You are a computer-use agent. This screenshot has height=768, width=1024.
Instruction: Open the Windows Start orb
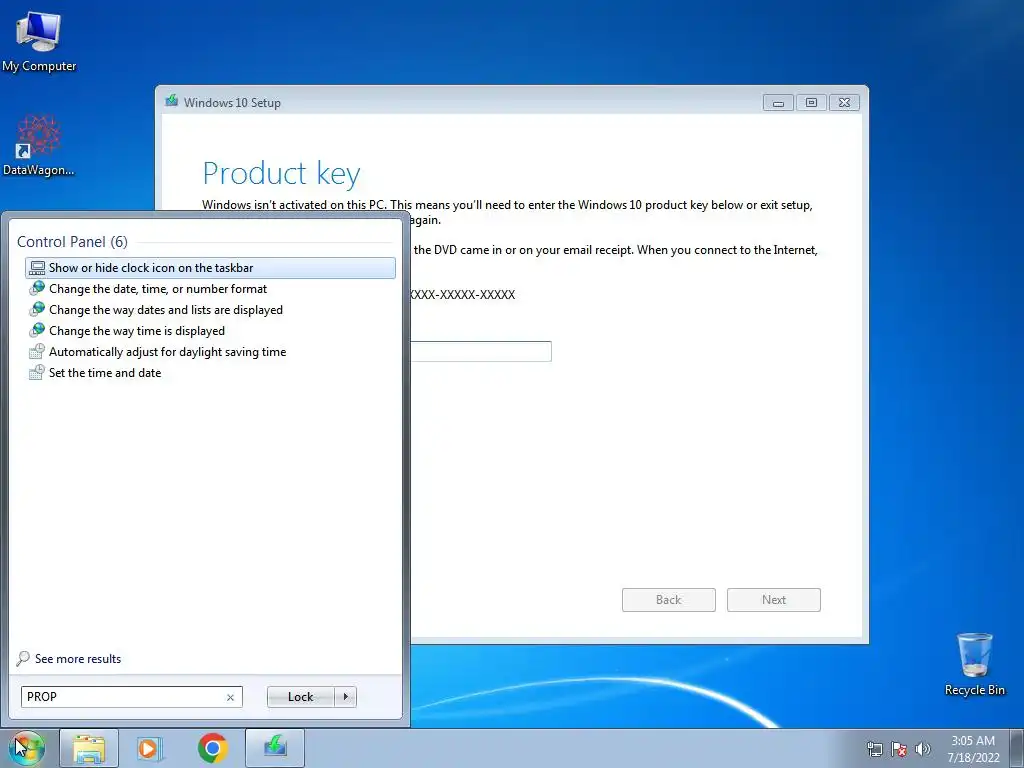point(27,748)
